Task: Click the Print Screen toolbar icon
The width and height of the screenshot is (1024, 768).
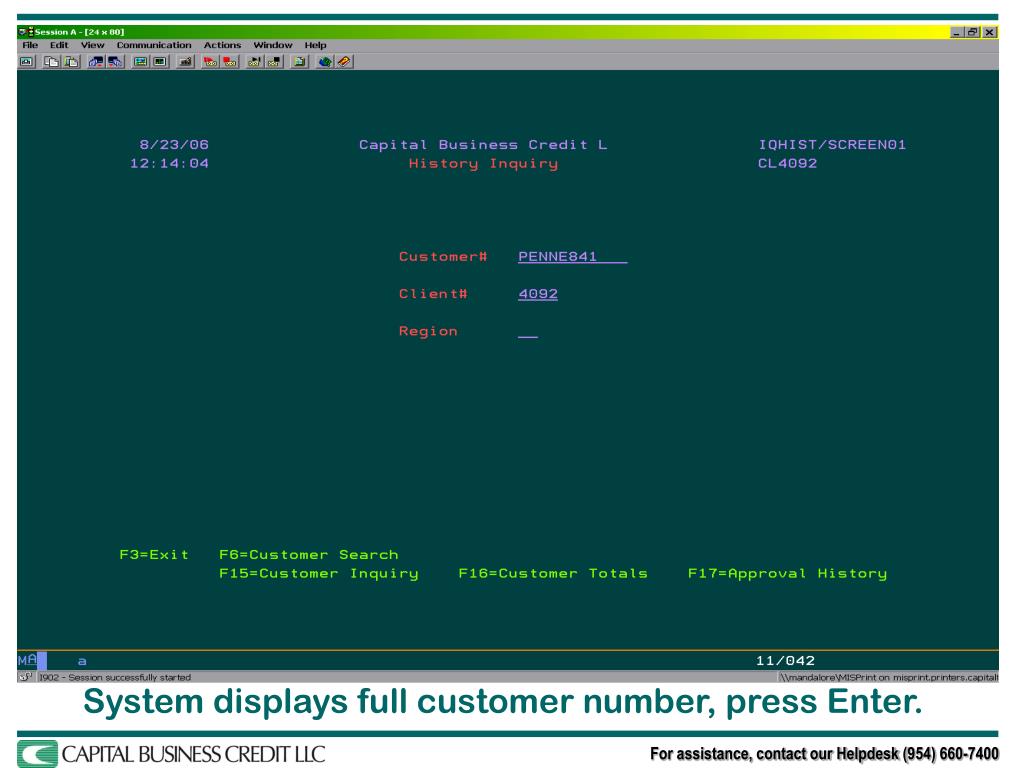Action: tap(27, 62)
